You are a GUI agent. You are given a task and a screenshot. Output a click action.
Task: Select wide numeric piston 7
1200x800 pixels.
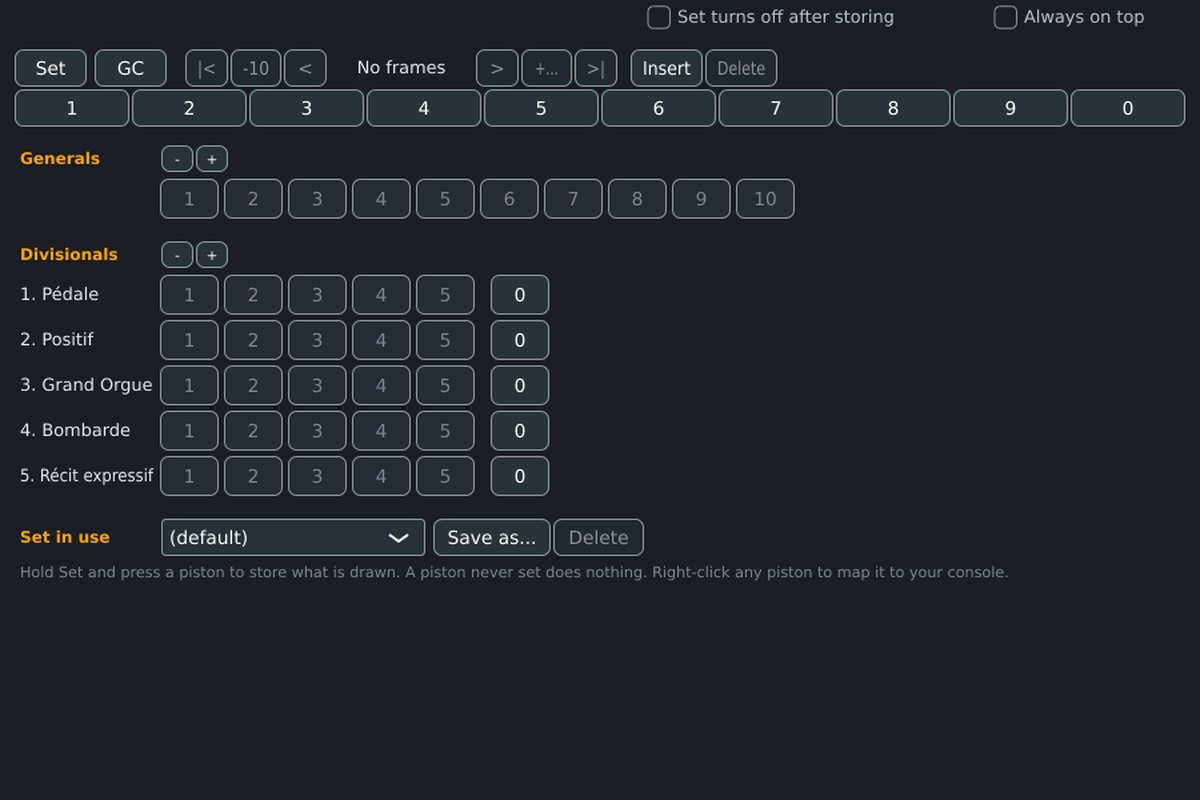tap(776, 108)
